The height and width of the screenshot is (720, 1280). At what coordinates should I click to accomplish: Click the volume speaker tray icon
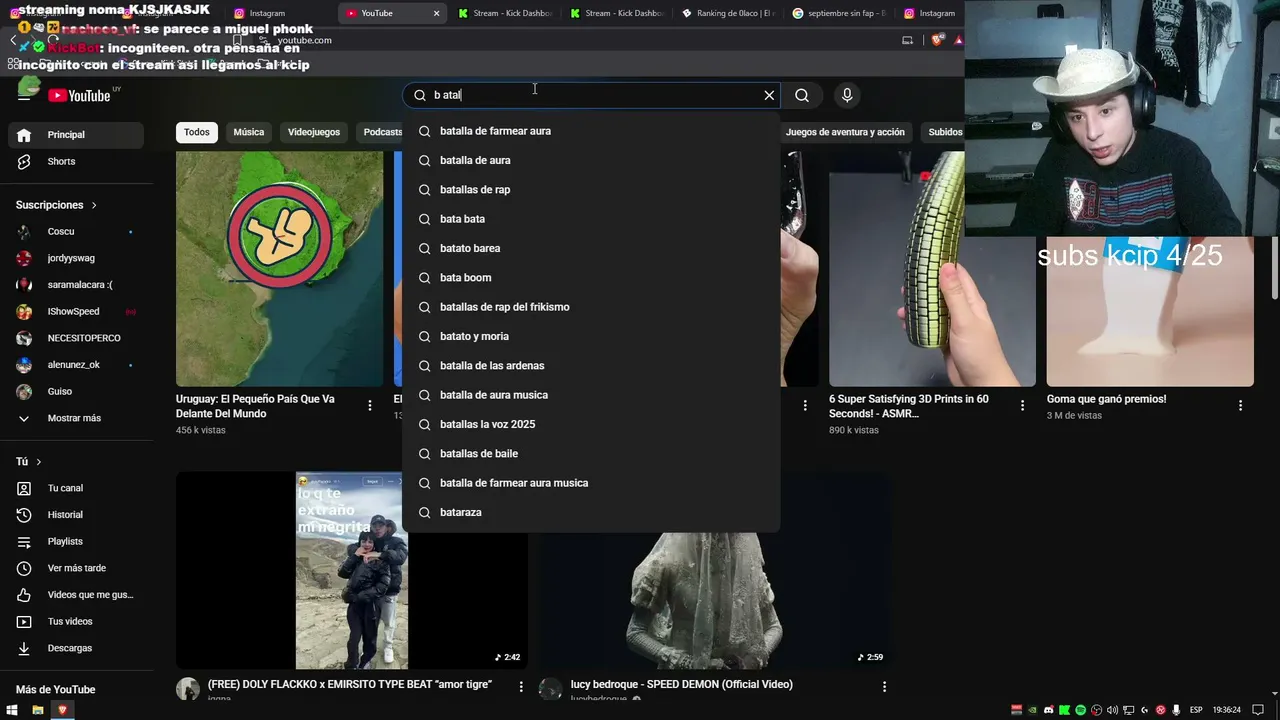coord(1113,710)
